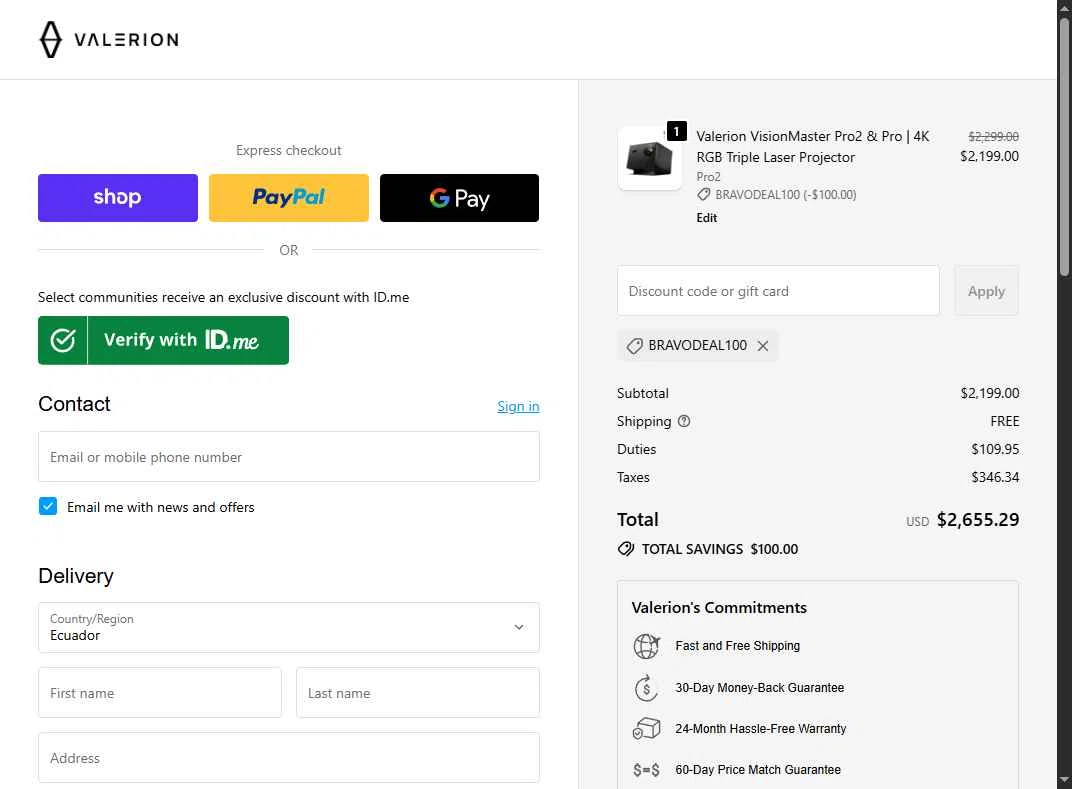The image size is (1072, 789).
Task: Verify with ID.me button
Action: tap(163, 340)
